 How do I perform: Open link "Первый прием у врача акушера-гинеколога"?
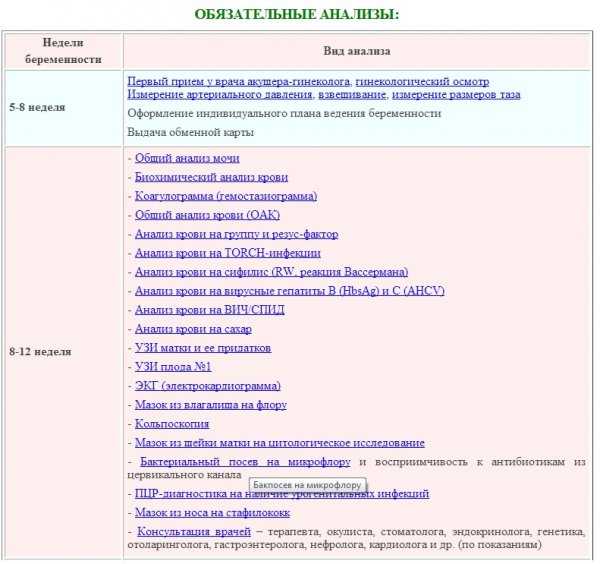pyautogui.click(x=238, y=82)
